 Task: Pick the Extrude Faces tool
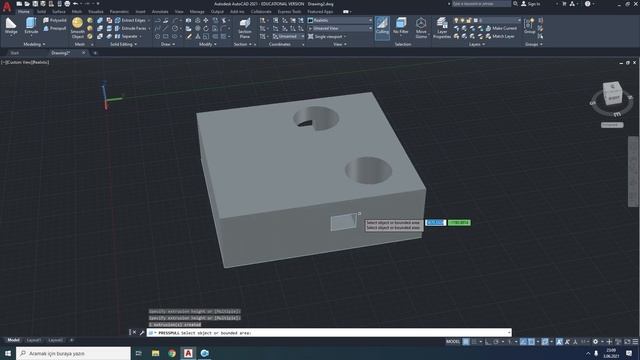131,28
